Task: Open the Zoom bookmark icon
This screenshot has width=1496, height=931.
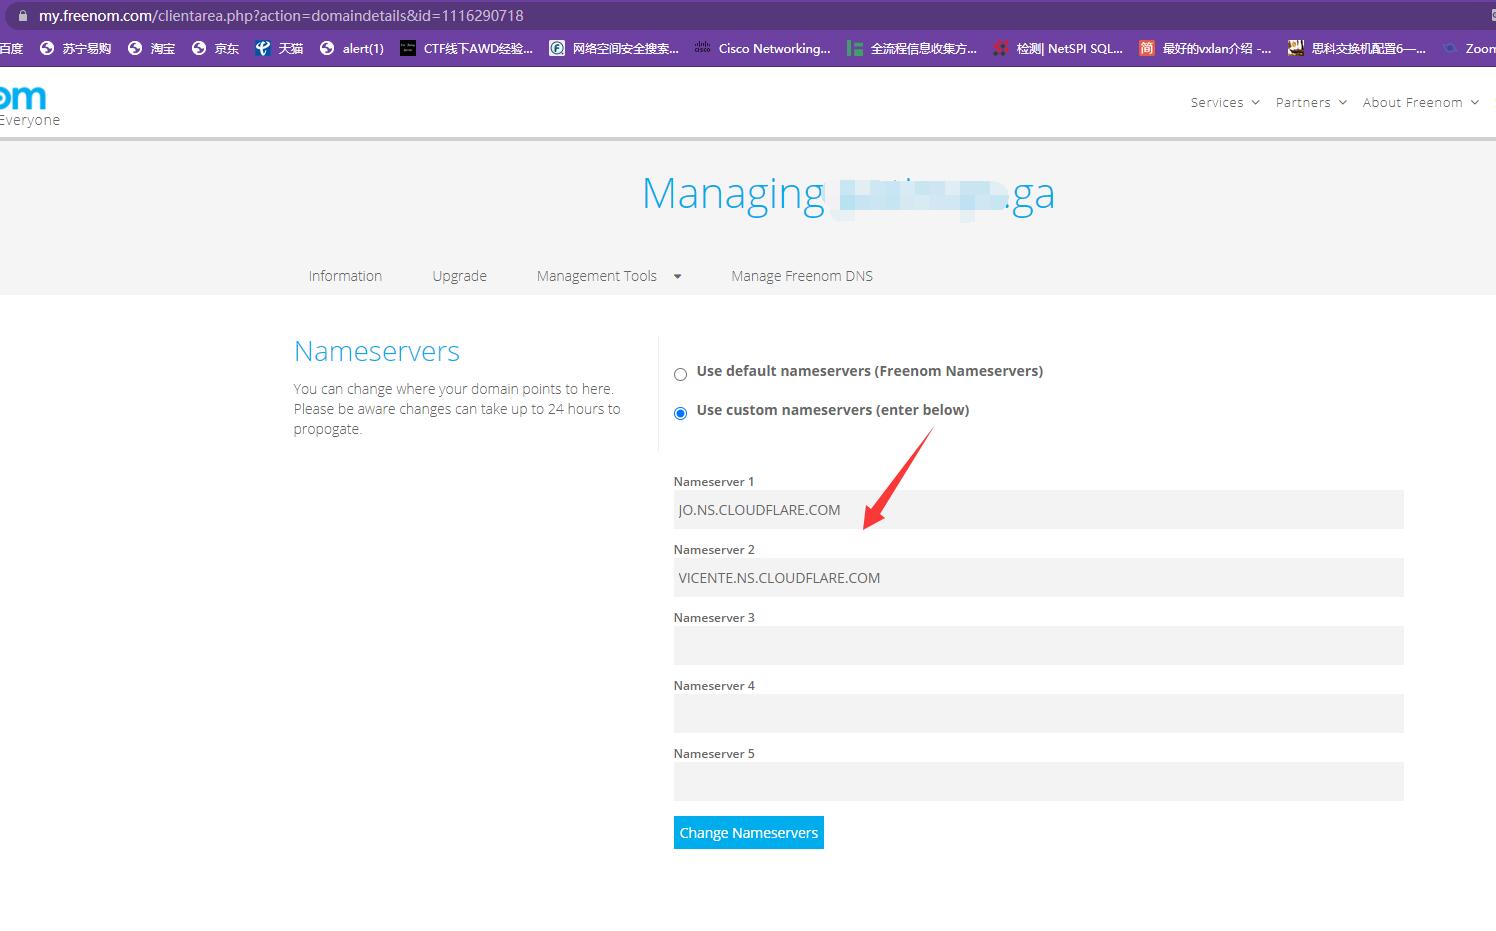Action: pyautogui.click(x=1450, y=48)
